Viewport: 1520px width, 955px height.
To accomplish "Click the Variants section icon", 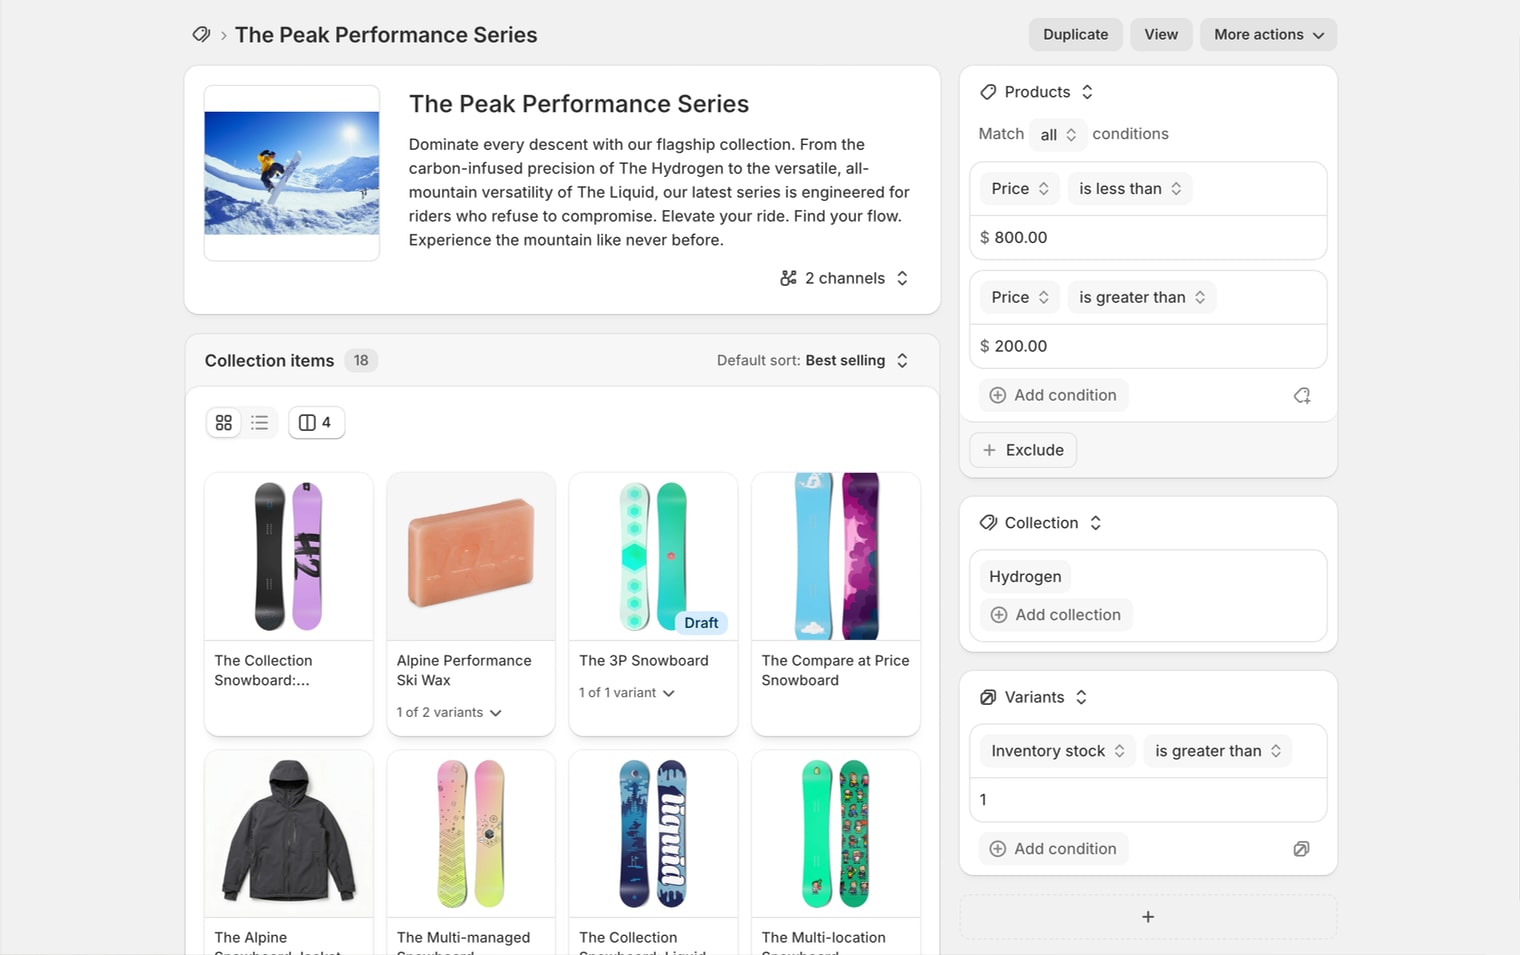I will tap(988, 697).
